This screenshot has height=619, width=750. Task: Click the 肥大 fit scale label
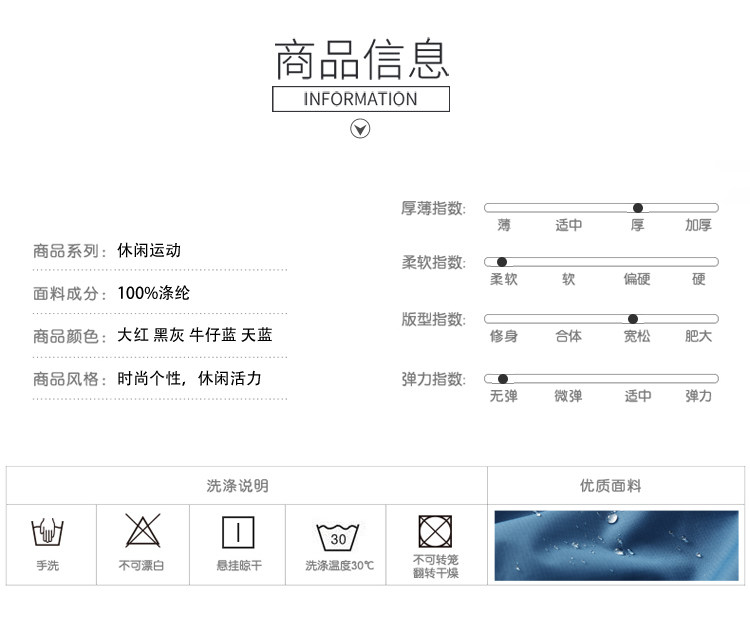698,336
